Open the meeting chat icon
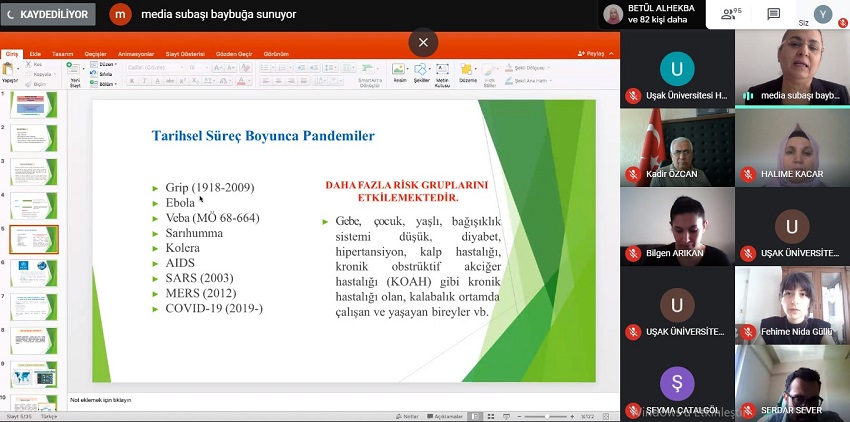Image resolution: width=850 pixels, height=422 pixels. click(x=773, y=14)
